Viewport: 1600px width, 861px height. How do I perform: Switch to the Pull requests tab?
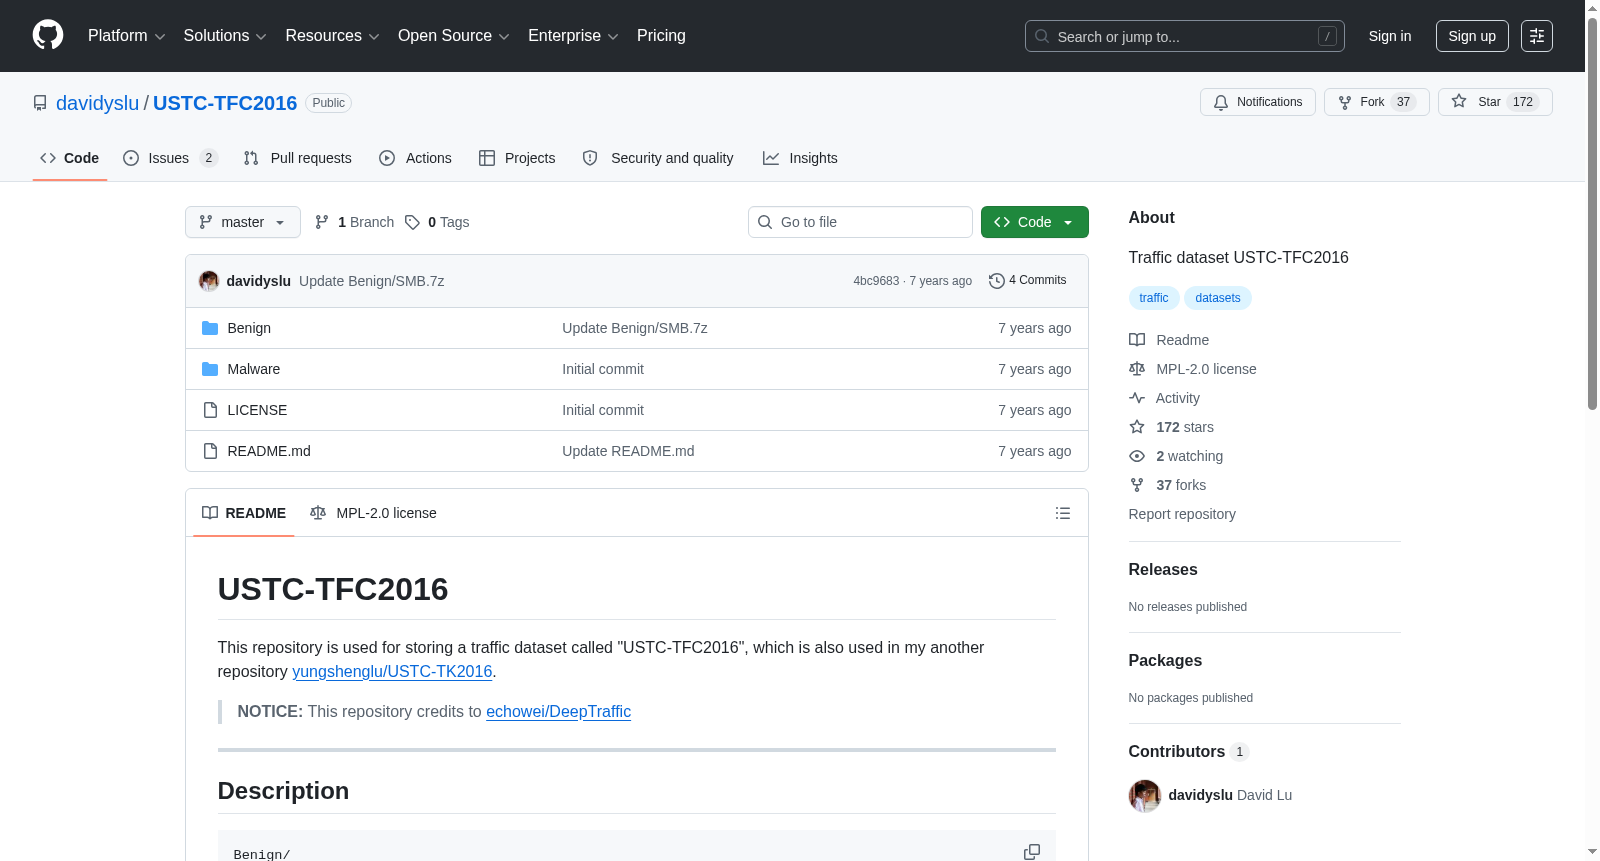(298, 158)
